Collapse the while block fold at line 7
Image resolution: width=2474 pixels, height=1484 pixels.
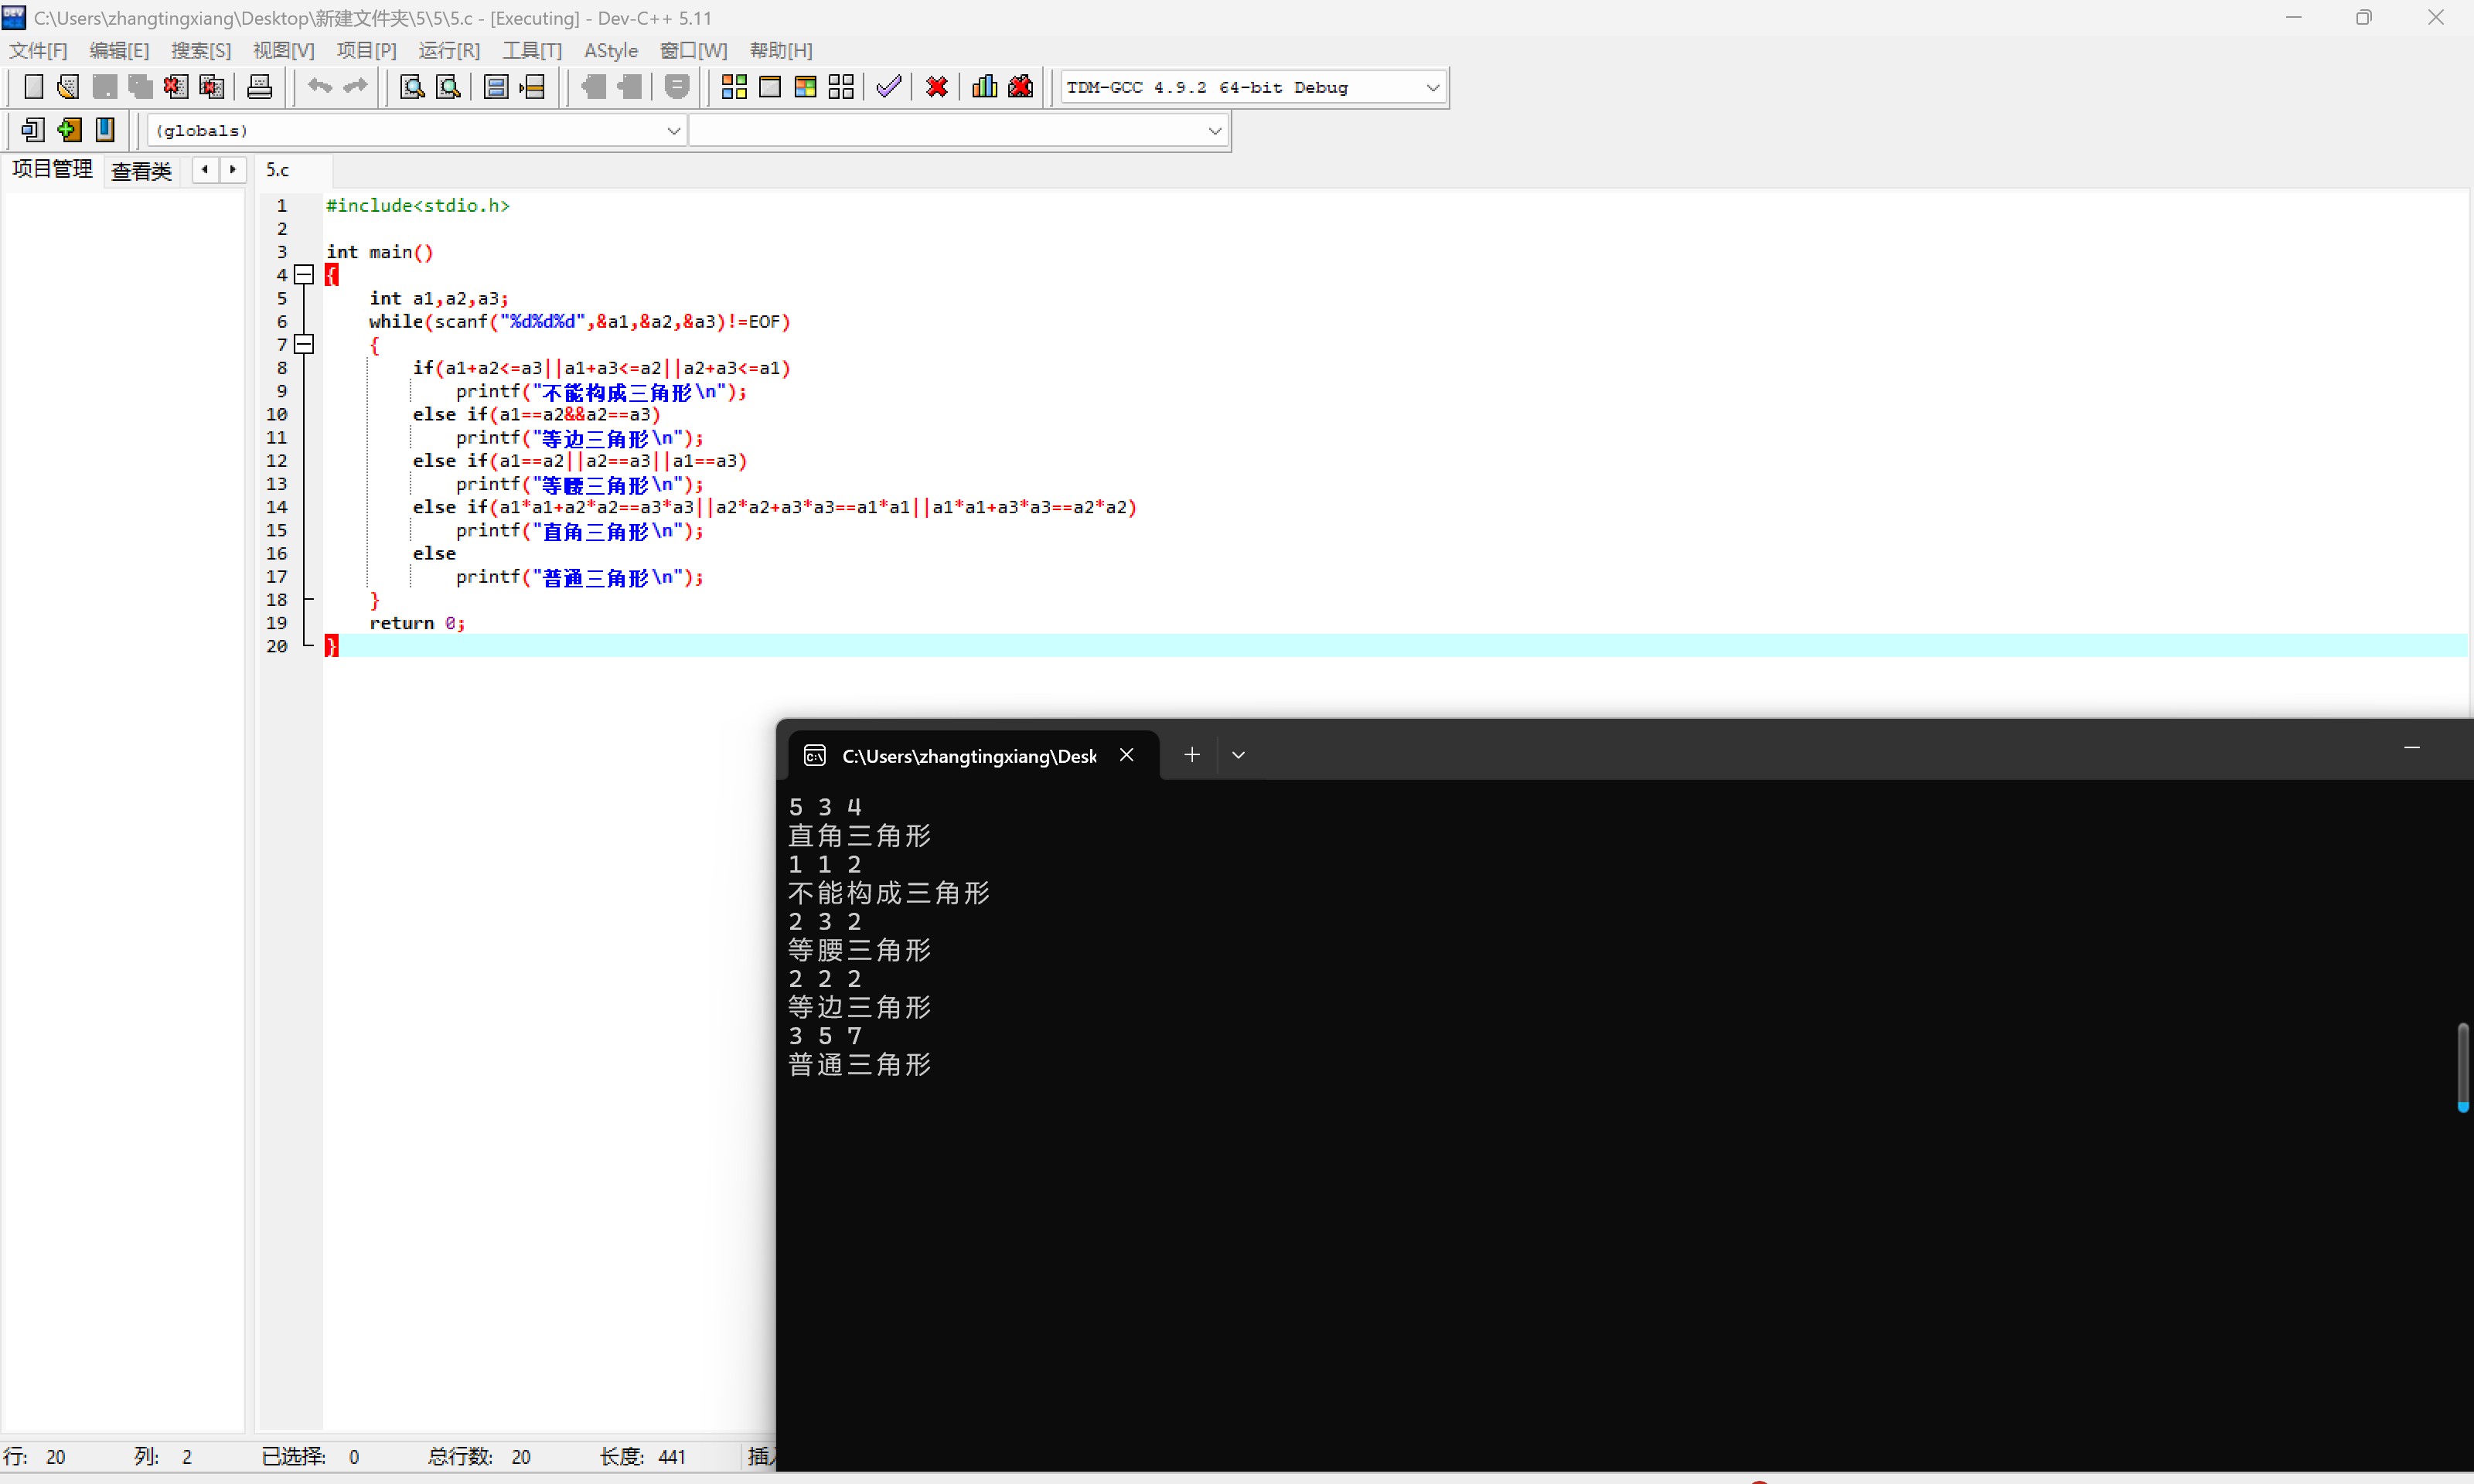304,344
